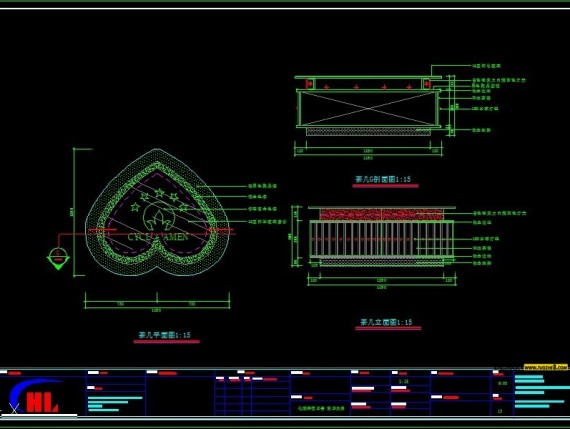This screenshot has height=429, width=570.
Task: Select the 茶几立面图1:15 elevation title
Action: (x=386, y=322)
